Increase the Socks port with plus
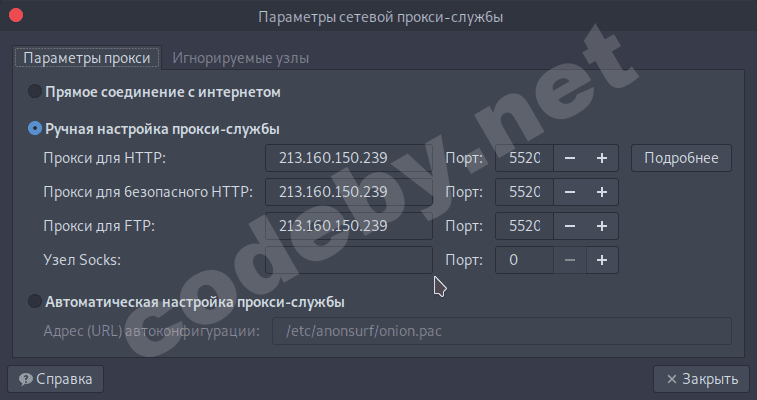This screenshot has height=400, width=757. click(602, 260)
